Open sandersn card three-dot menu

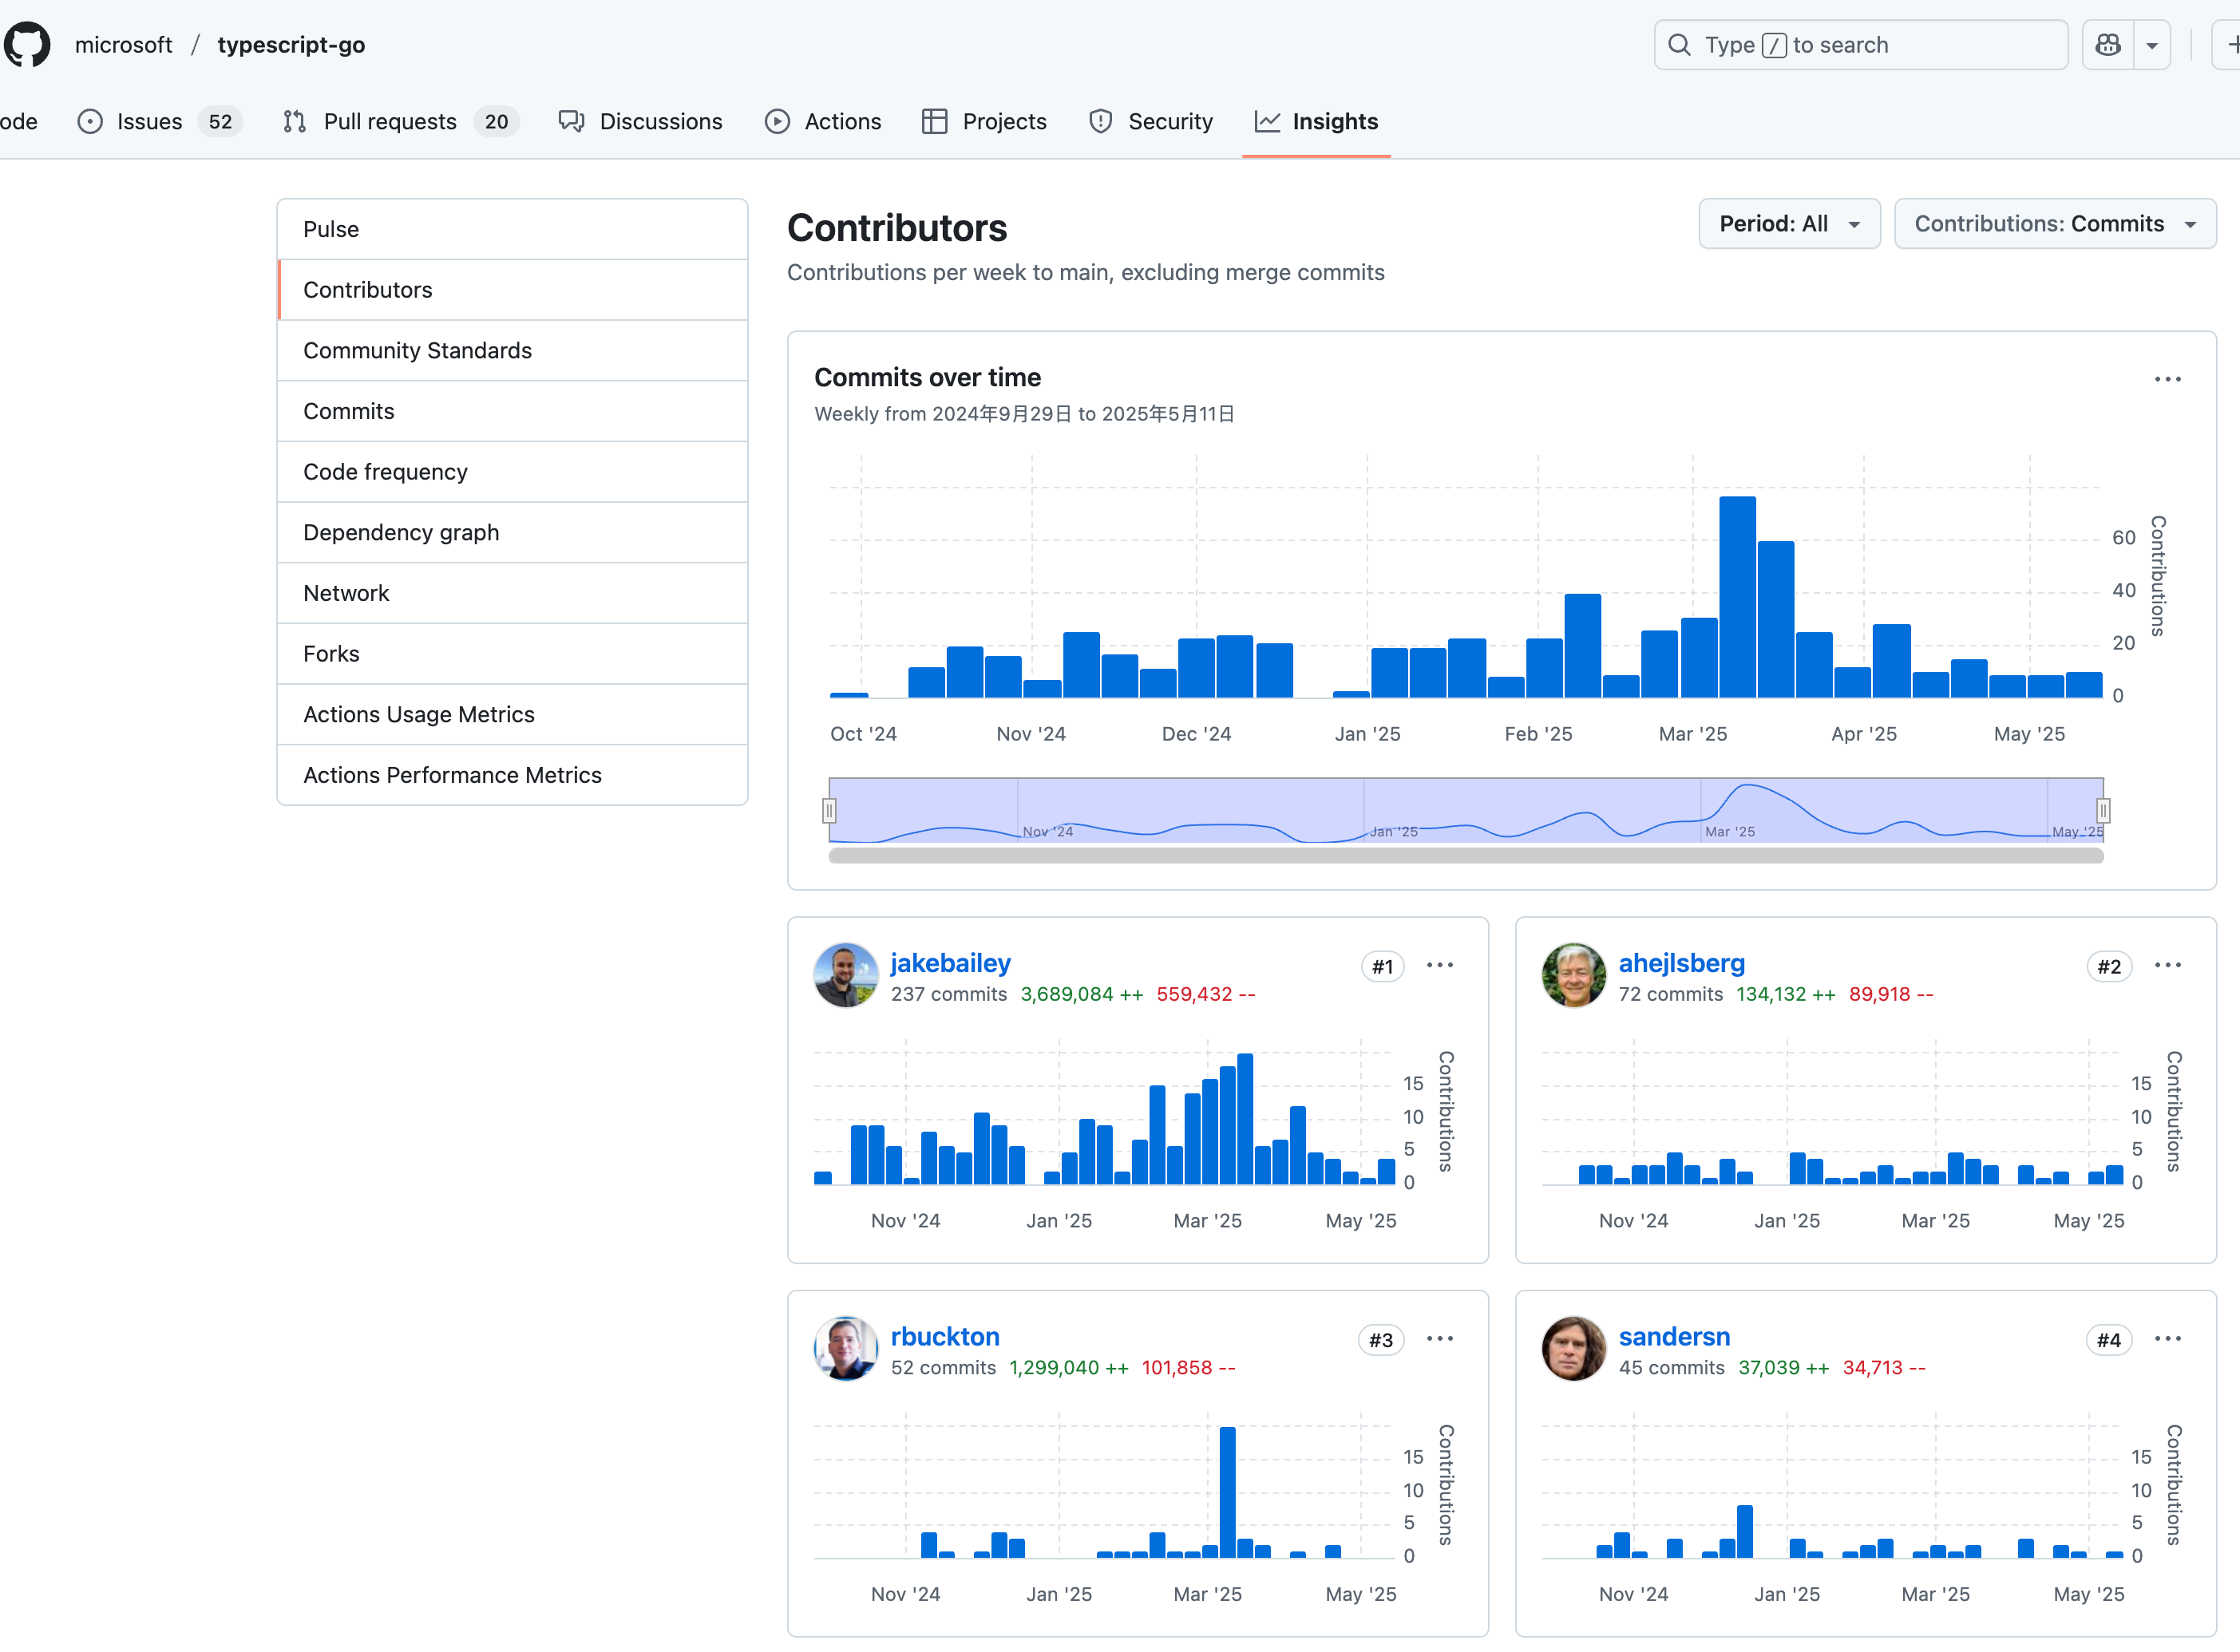click(x=2167, y=1338)
